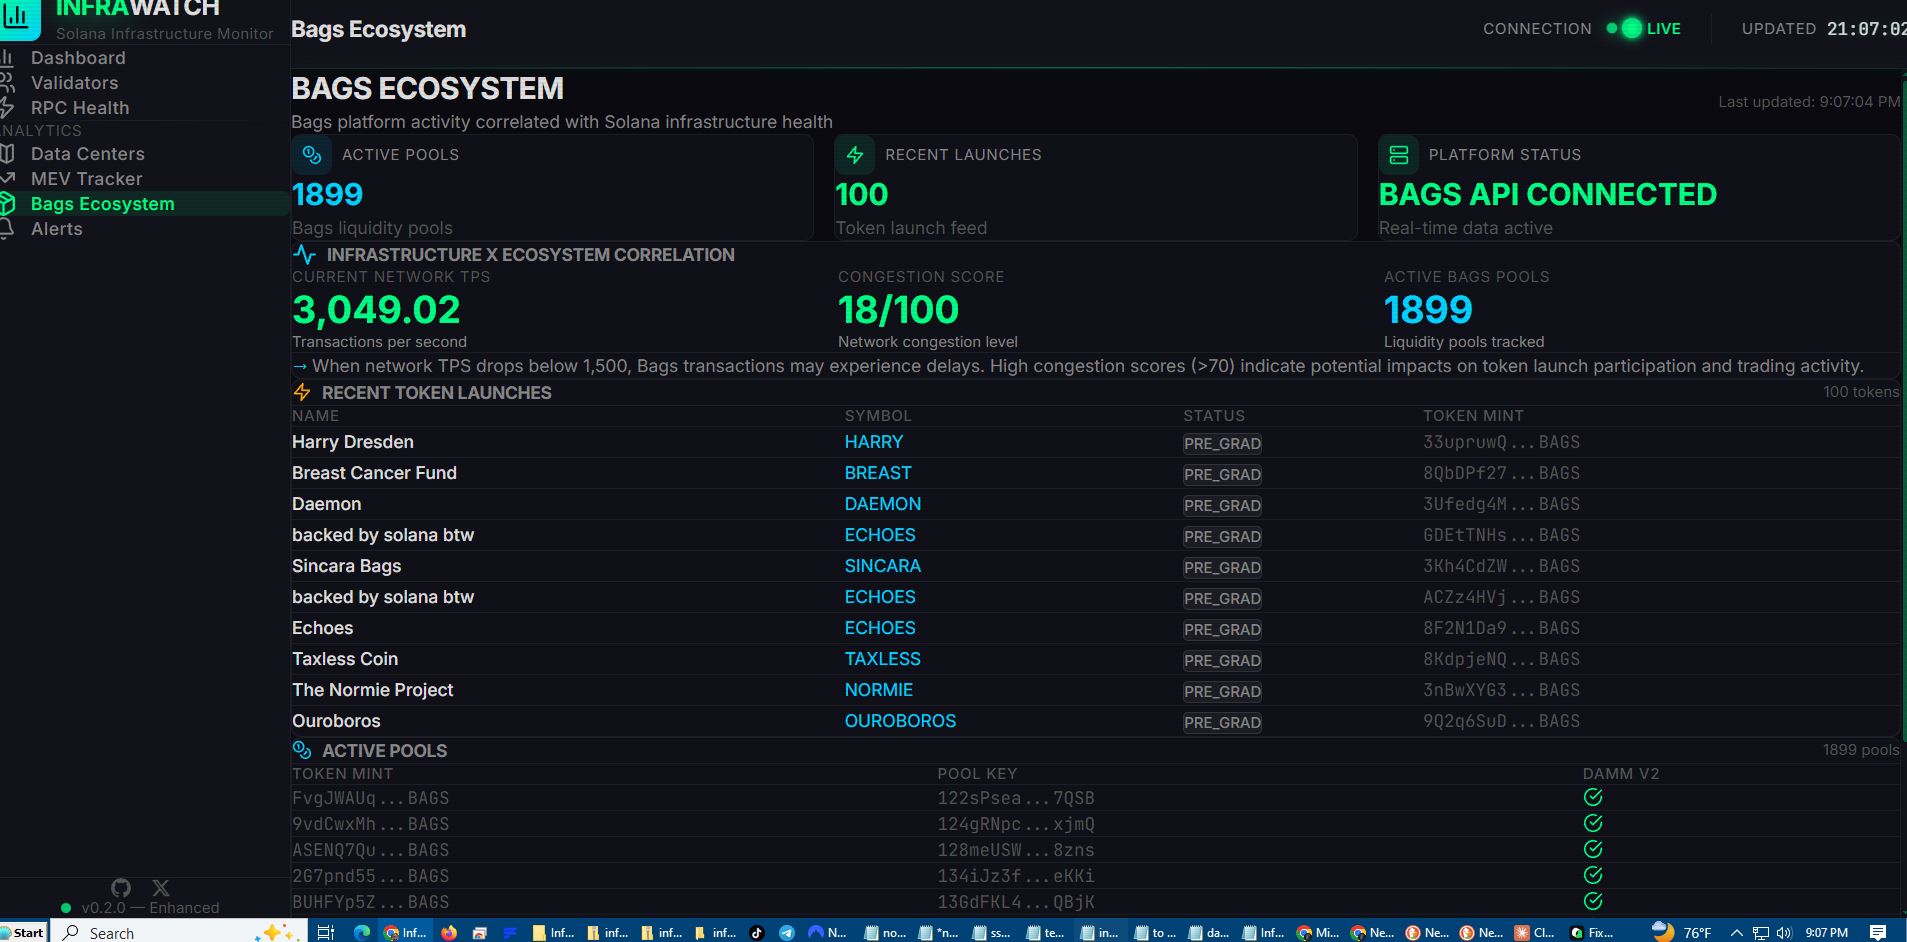
Task: Click The Normie Project row name
Action: (372, 690)
